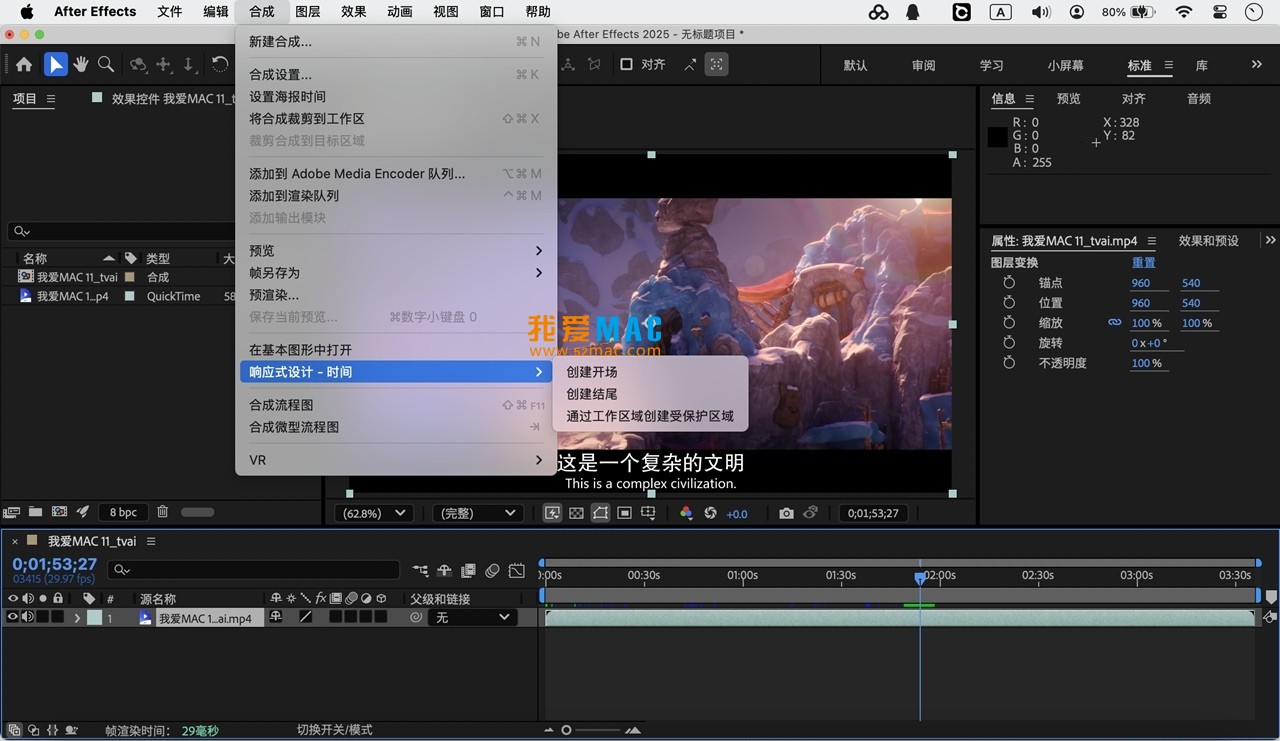The image size is (1280, 741).
Task: Expand the 预览 submenu
Action: tap(395, 251)
